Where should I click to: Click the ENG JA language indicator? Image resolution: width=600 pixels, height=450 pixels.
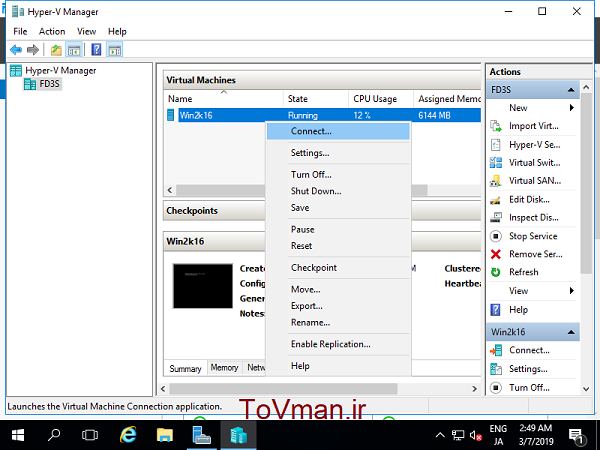(x=498, y=435)
